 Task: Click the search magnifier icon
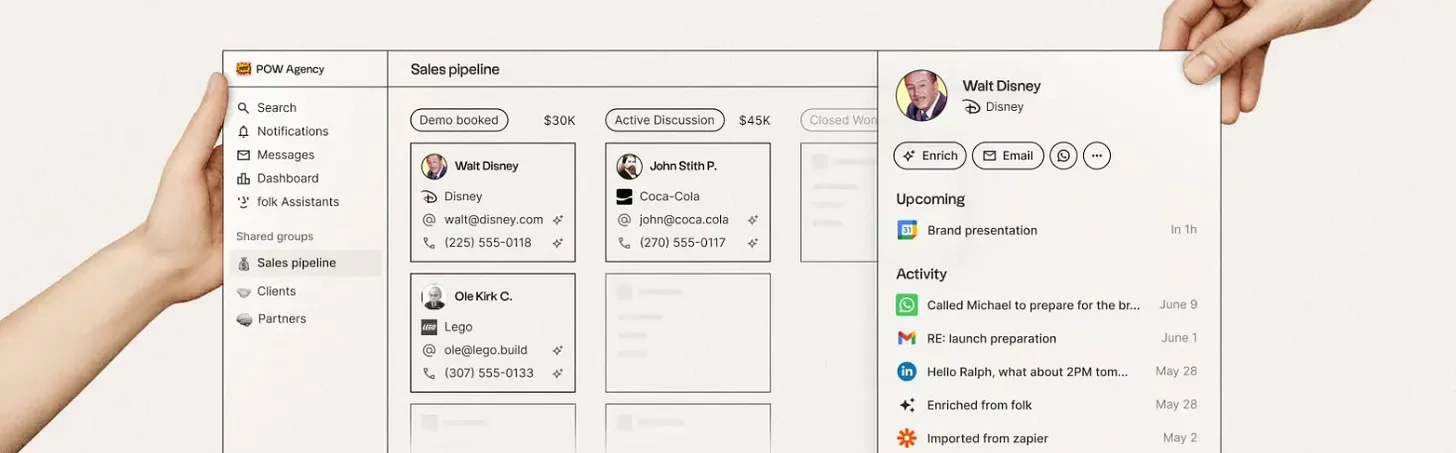(243, 108)
